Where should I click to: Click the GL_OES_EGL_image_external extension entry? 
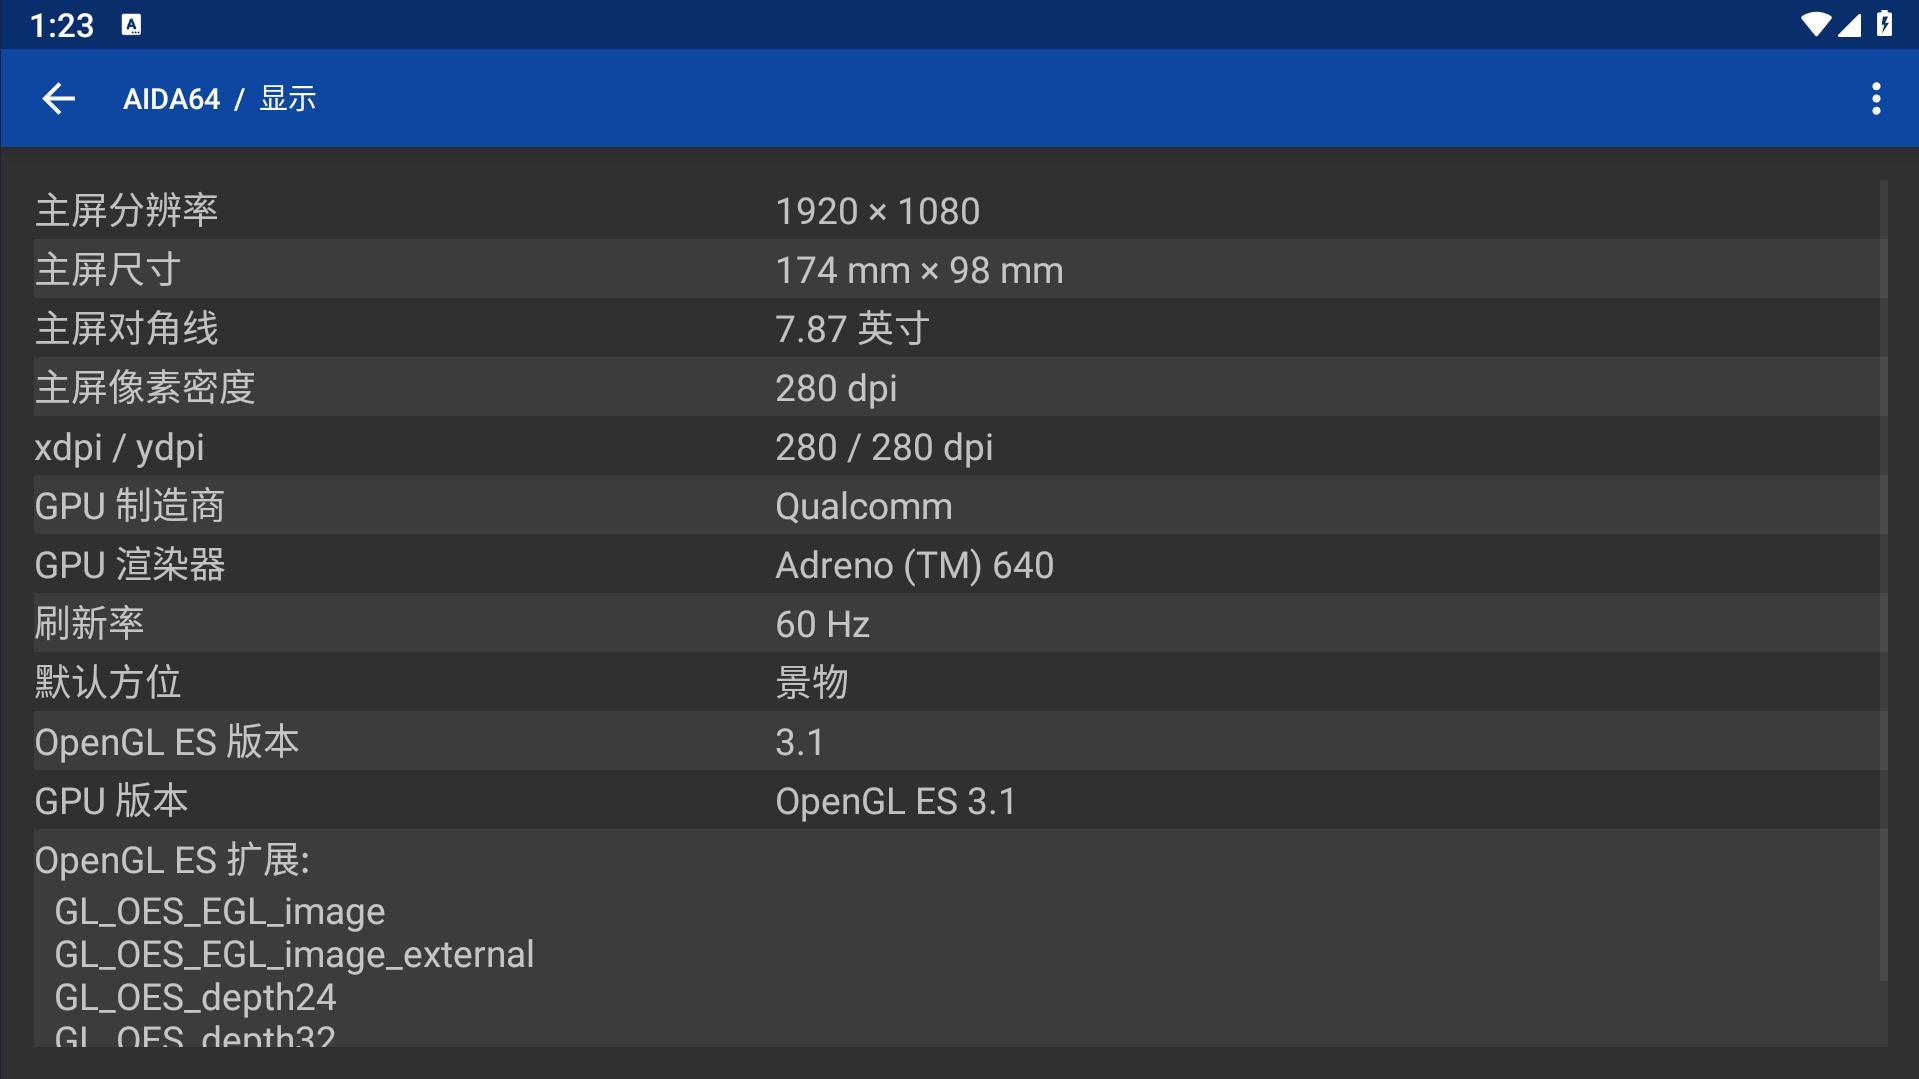tap(295, 954)
